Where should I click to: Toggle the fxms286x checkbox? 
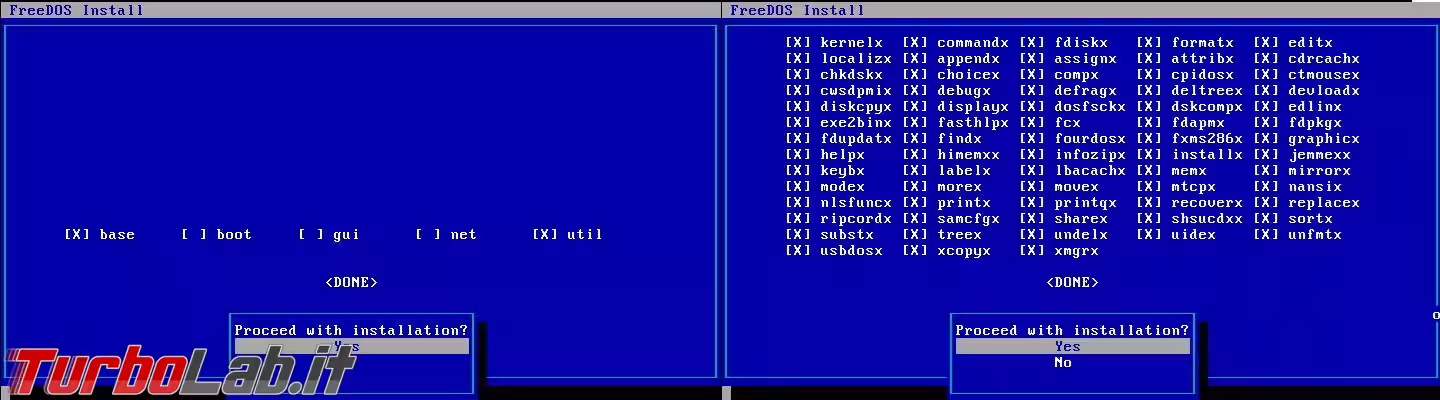[x=1149, y=139]
